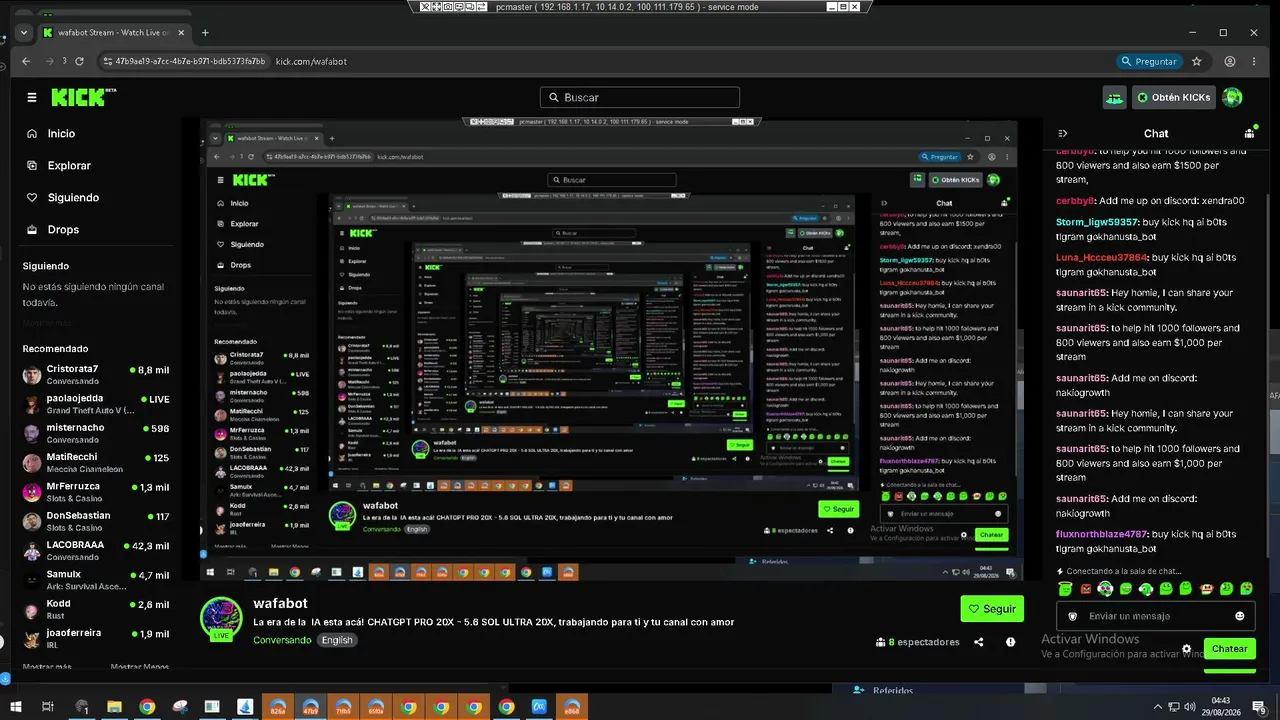This screenshot has width=1280, height=720.
Task: Open recommended channel Cristorata7
Action: 96,375
